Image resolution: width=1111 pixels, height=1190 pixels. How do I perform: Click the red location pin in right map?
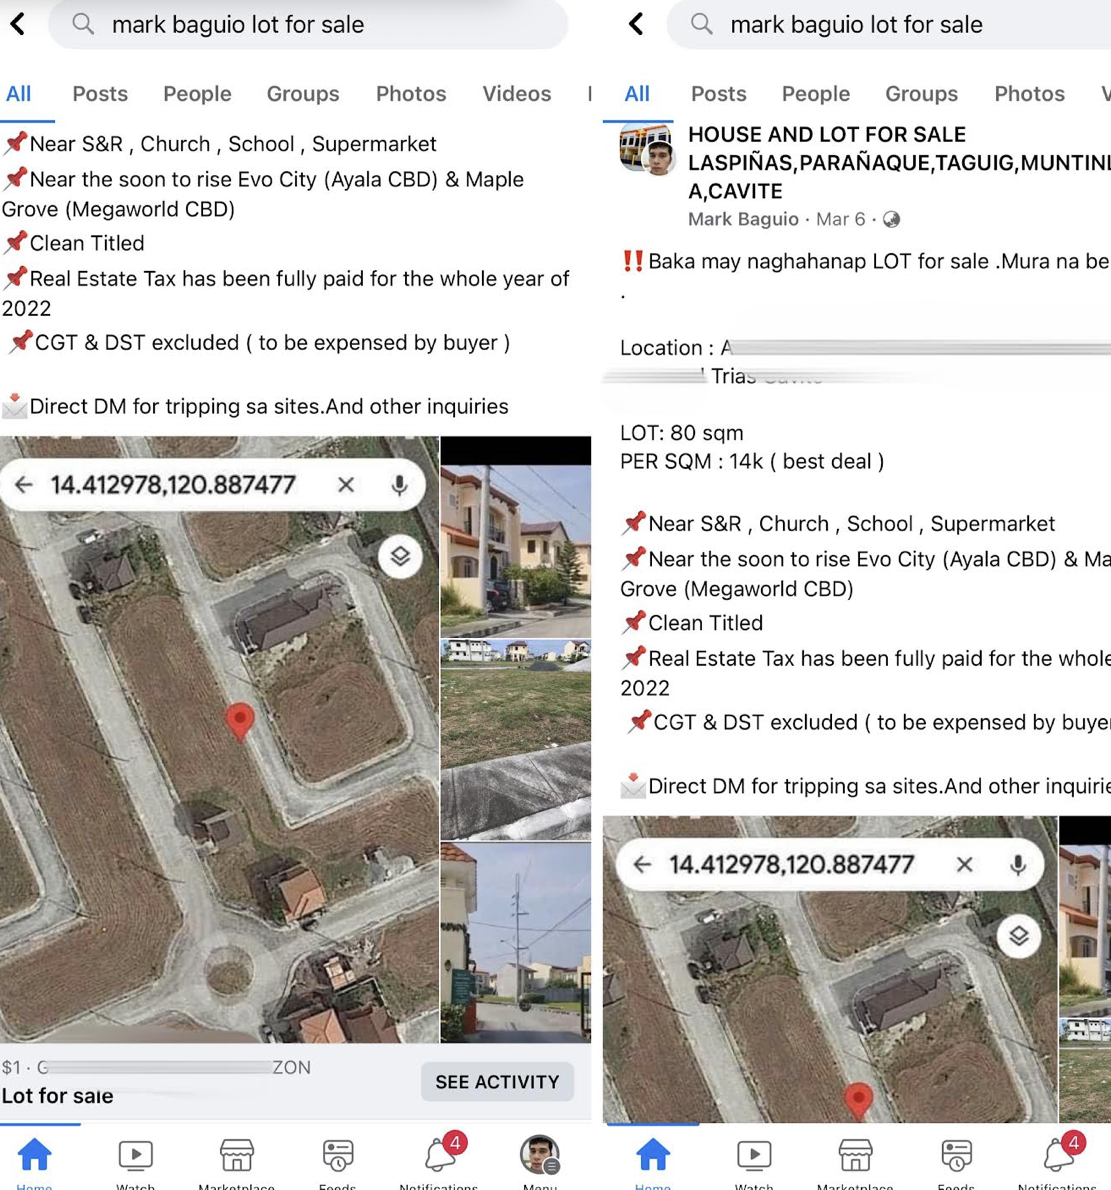pos(858,1100)
